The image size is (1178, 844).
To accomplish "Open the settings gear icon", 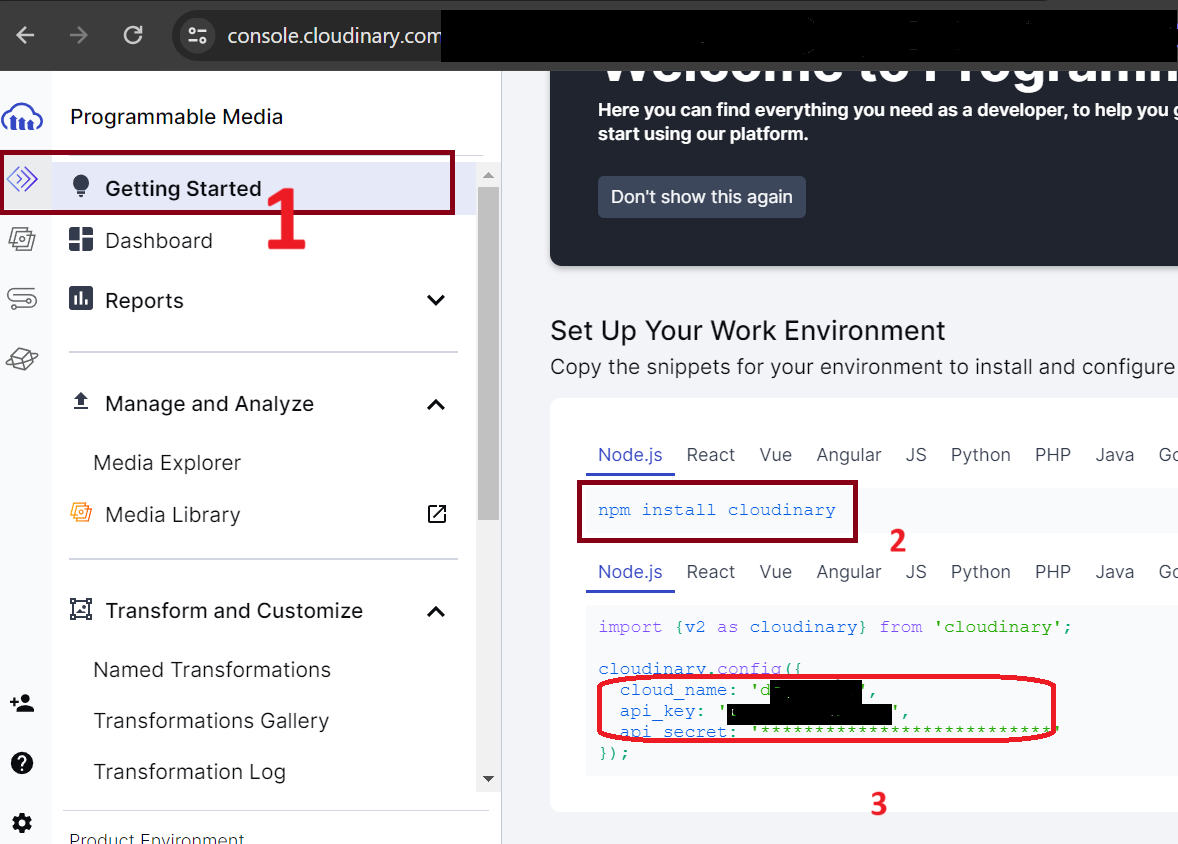I will 22,823.
